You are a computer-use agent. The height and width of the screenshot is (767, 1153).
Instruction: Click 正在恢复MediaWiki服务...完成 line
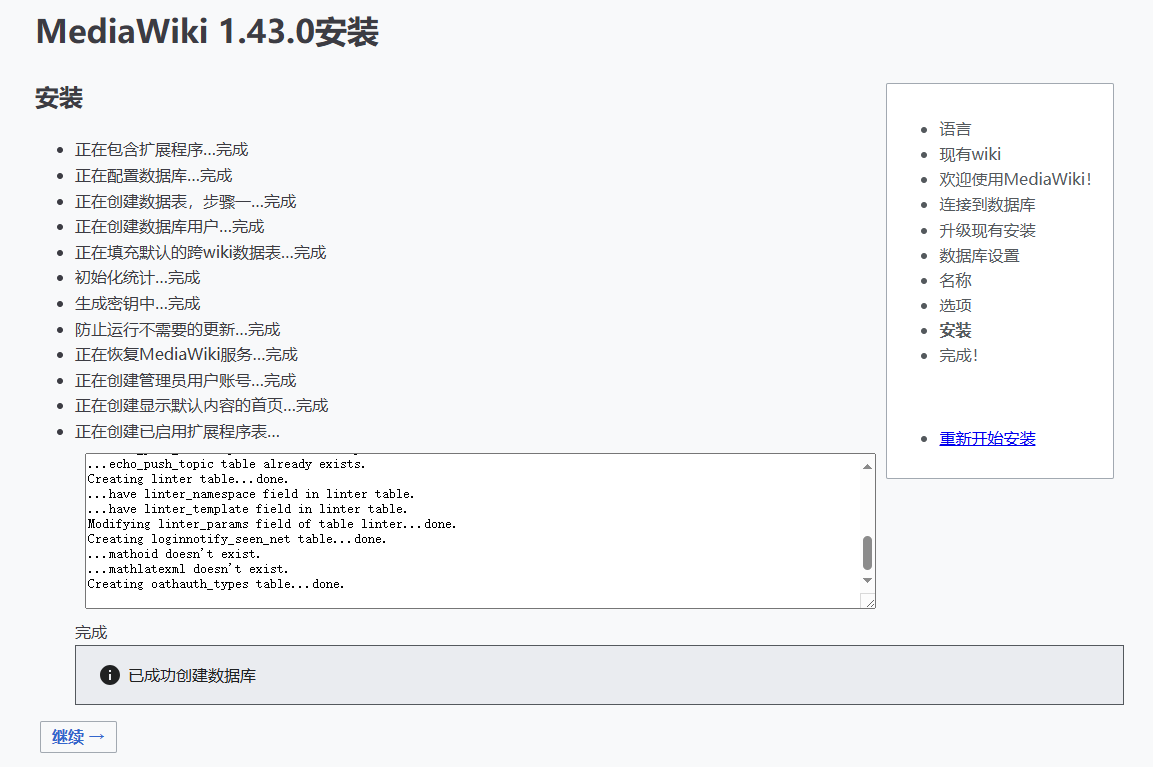tap(186, 354)
